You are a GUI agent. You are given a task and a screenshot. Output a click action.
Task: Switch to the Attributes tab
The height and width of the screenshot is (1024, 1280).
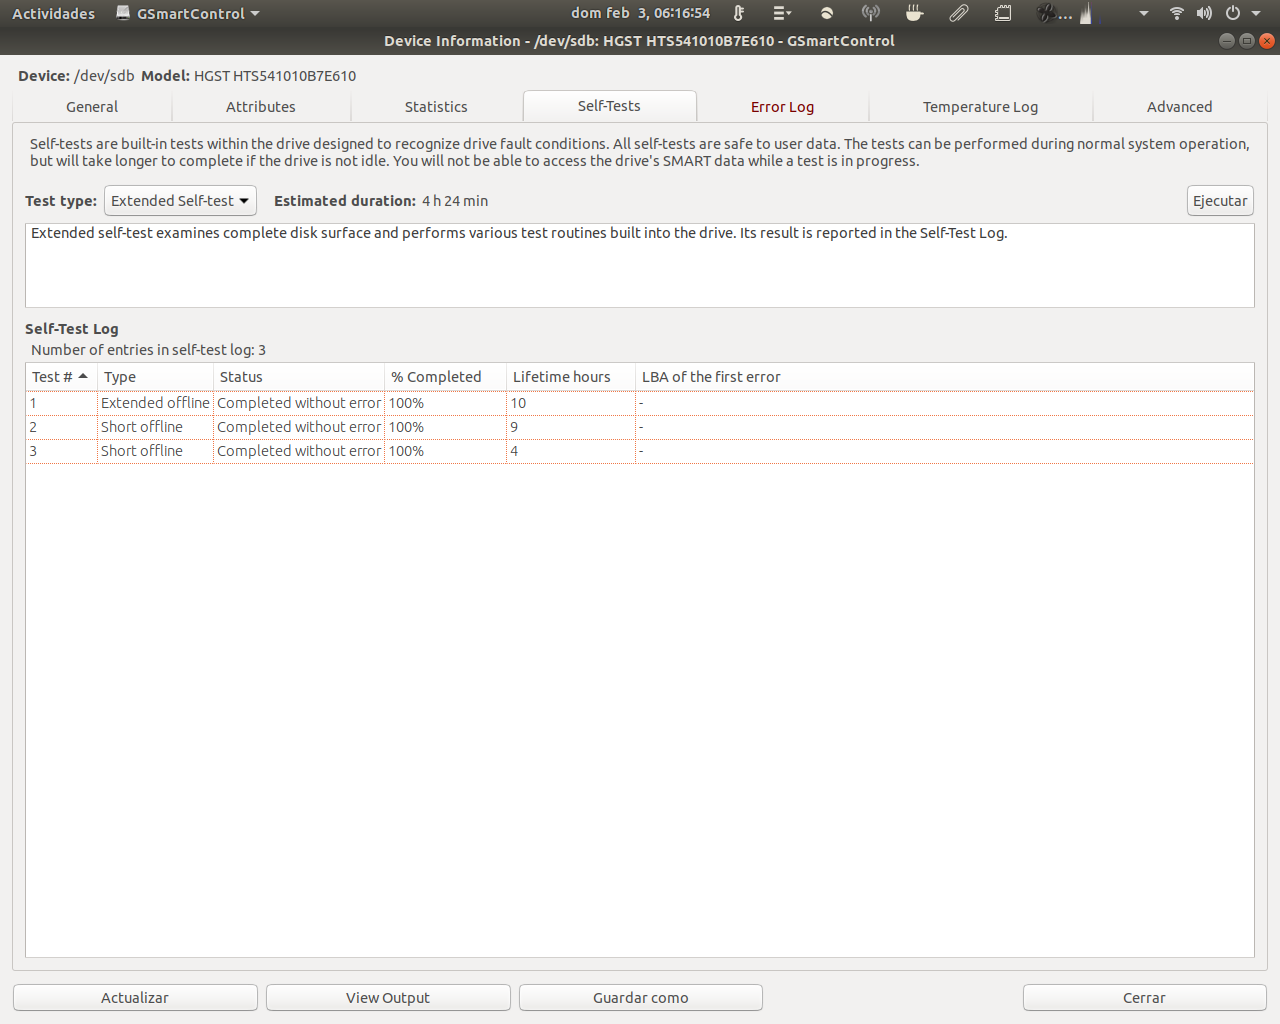click(261, 107)
